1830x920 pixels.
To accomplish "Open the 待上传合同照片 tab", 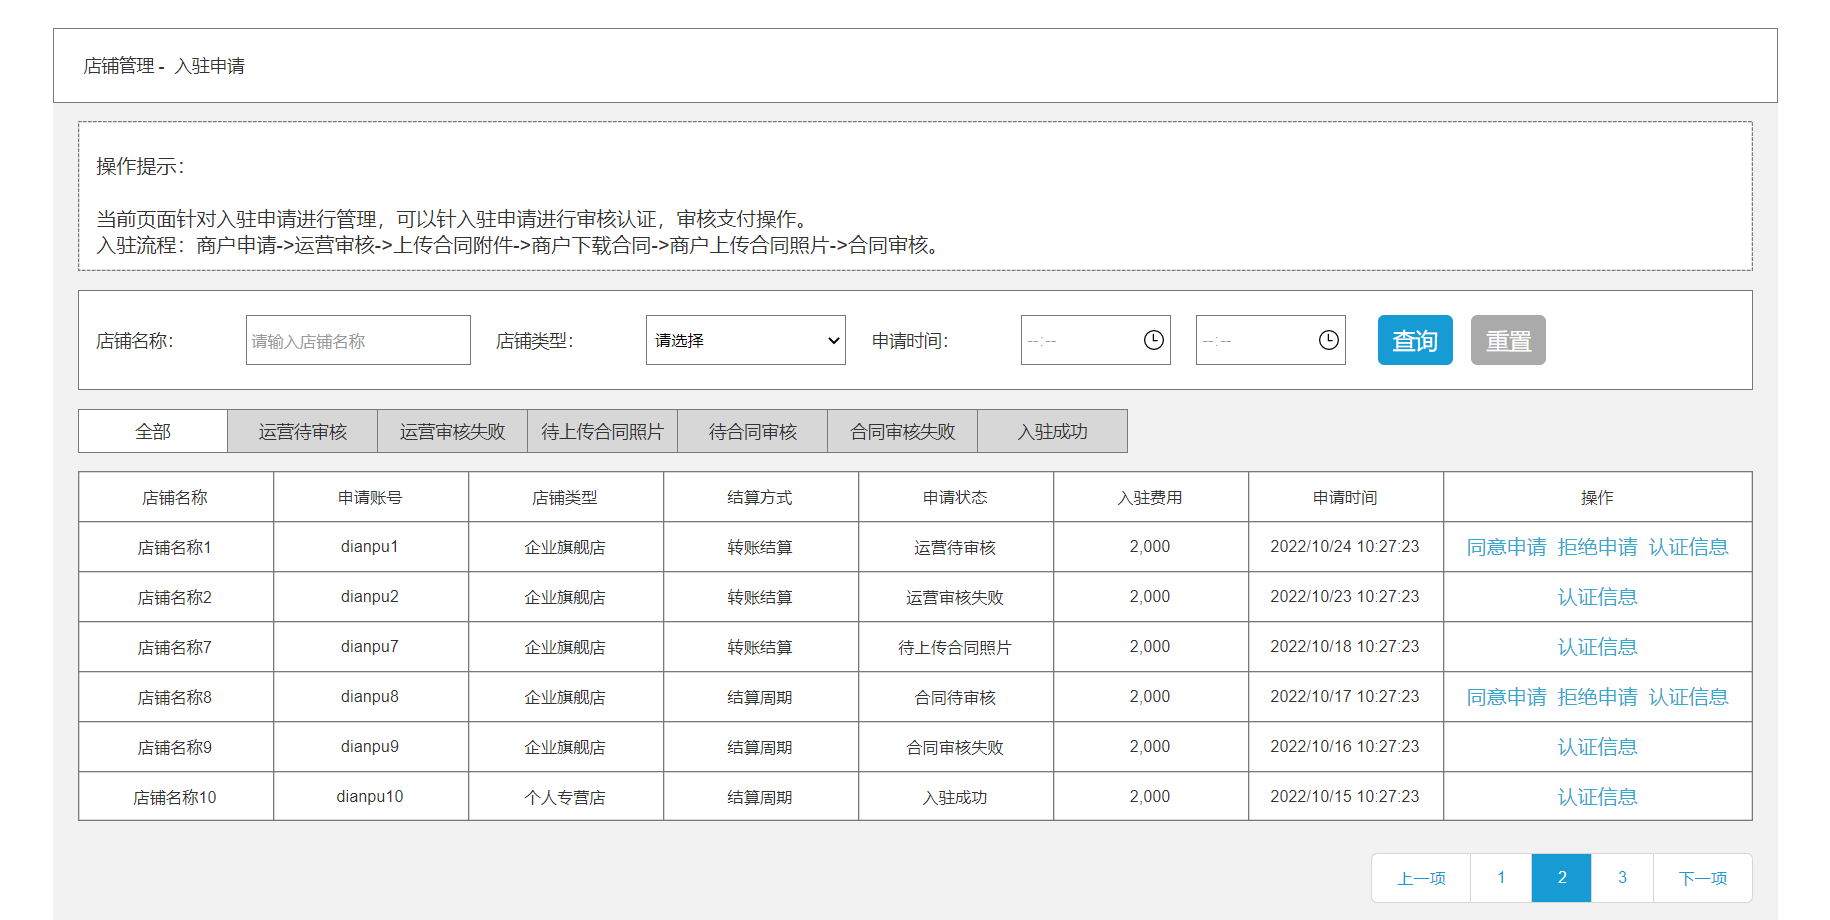I will pyautogui.click(x=603, y=431).
